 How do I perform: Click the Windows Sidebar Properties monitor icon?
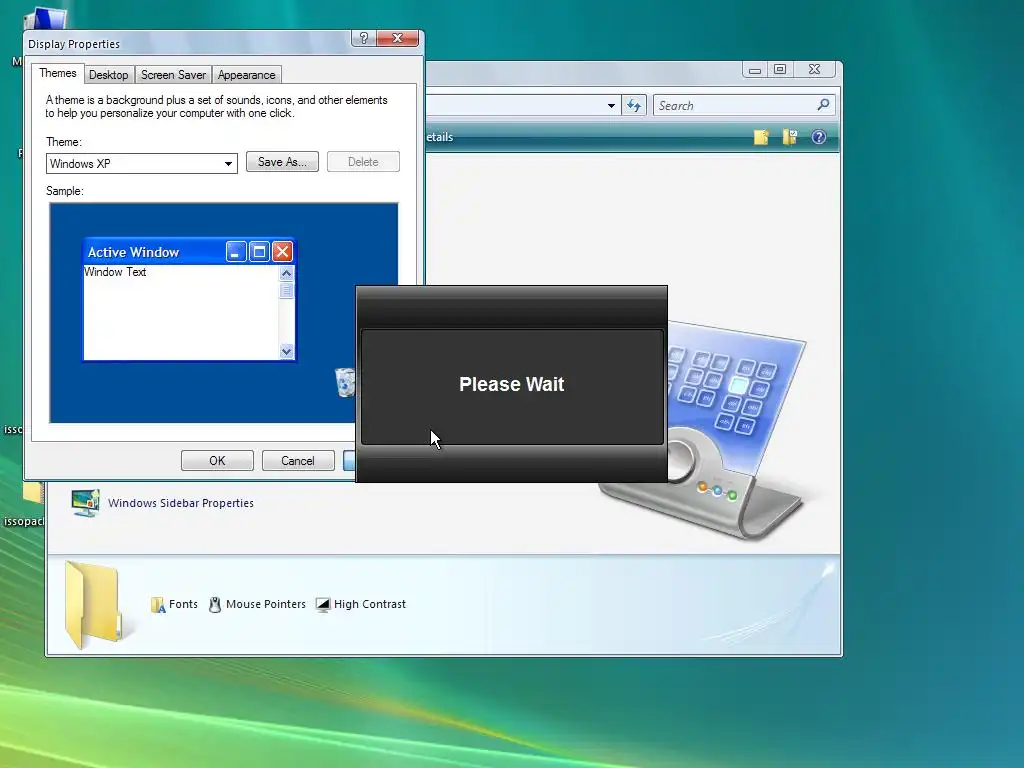tap(86, 503)
